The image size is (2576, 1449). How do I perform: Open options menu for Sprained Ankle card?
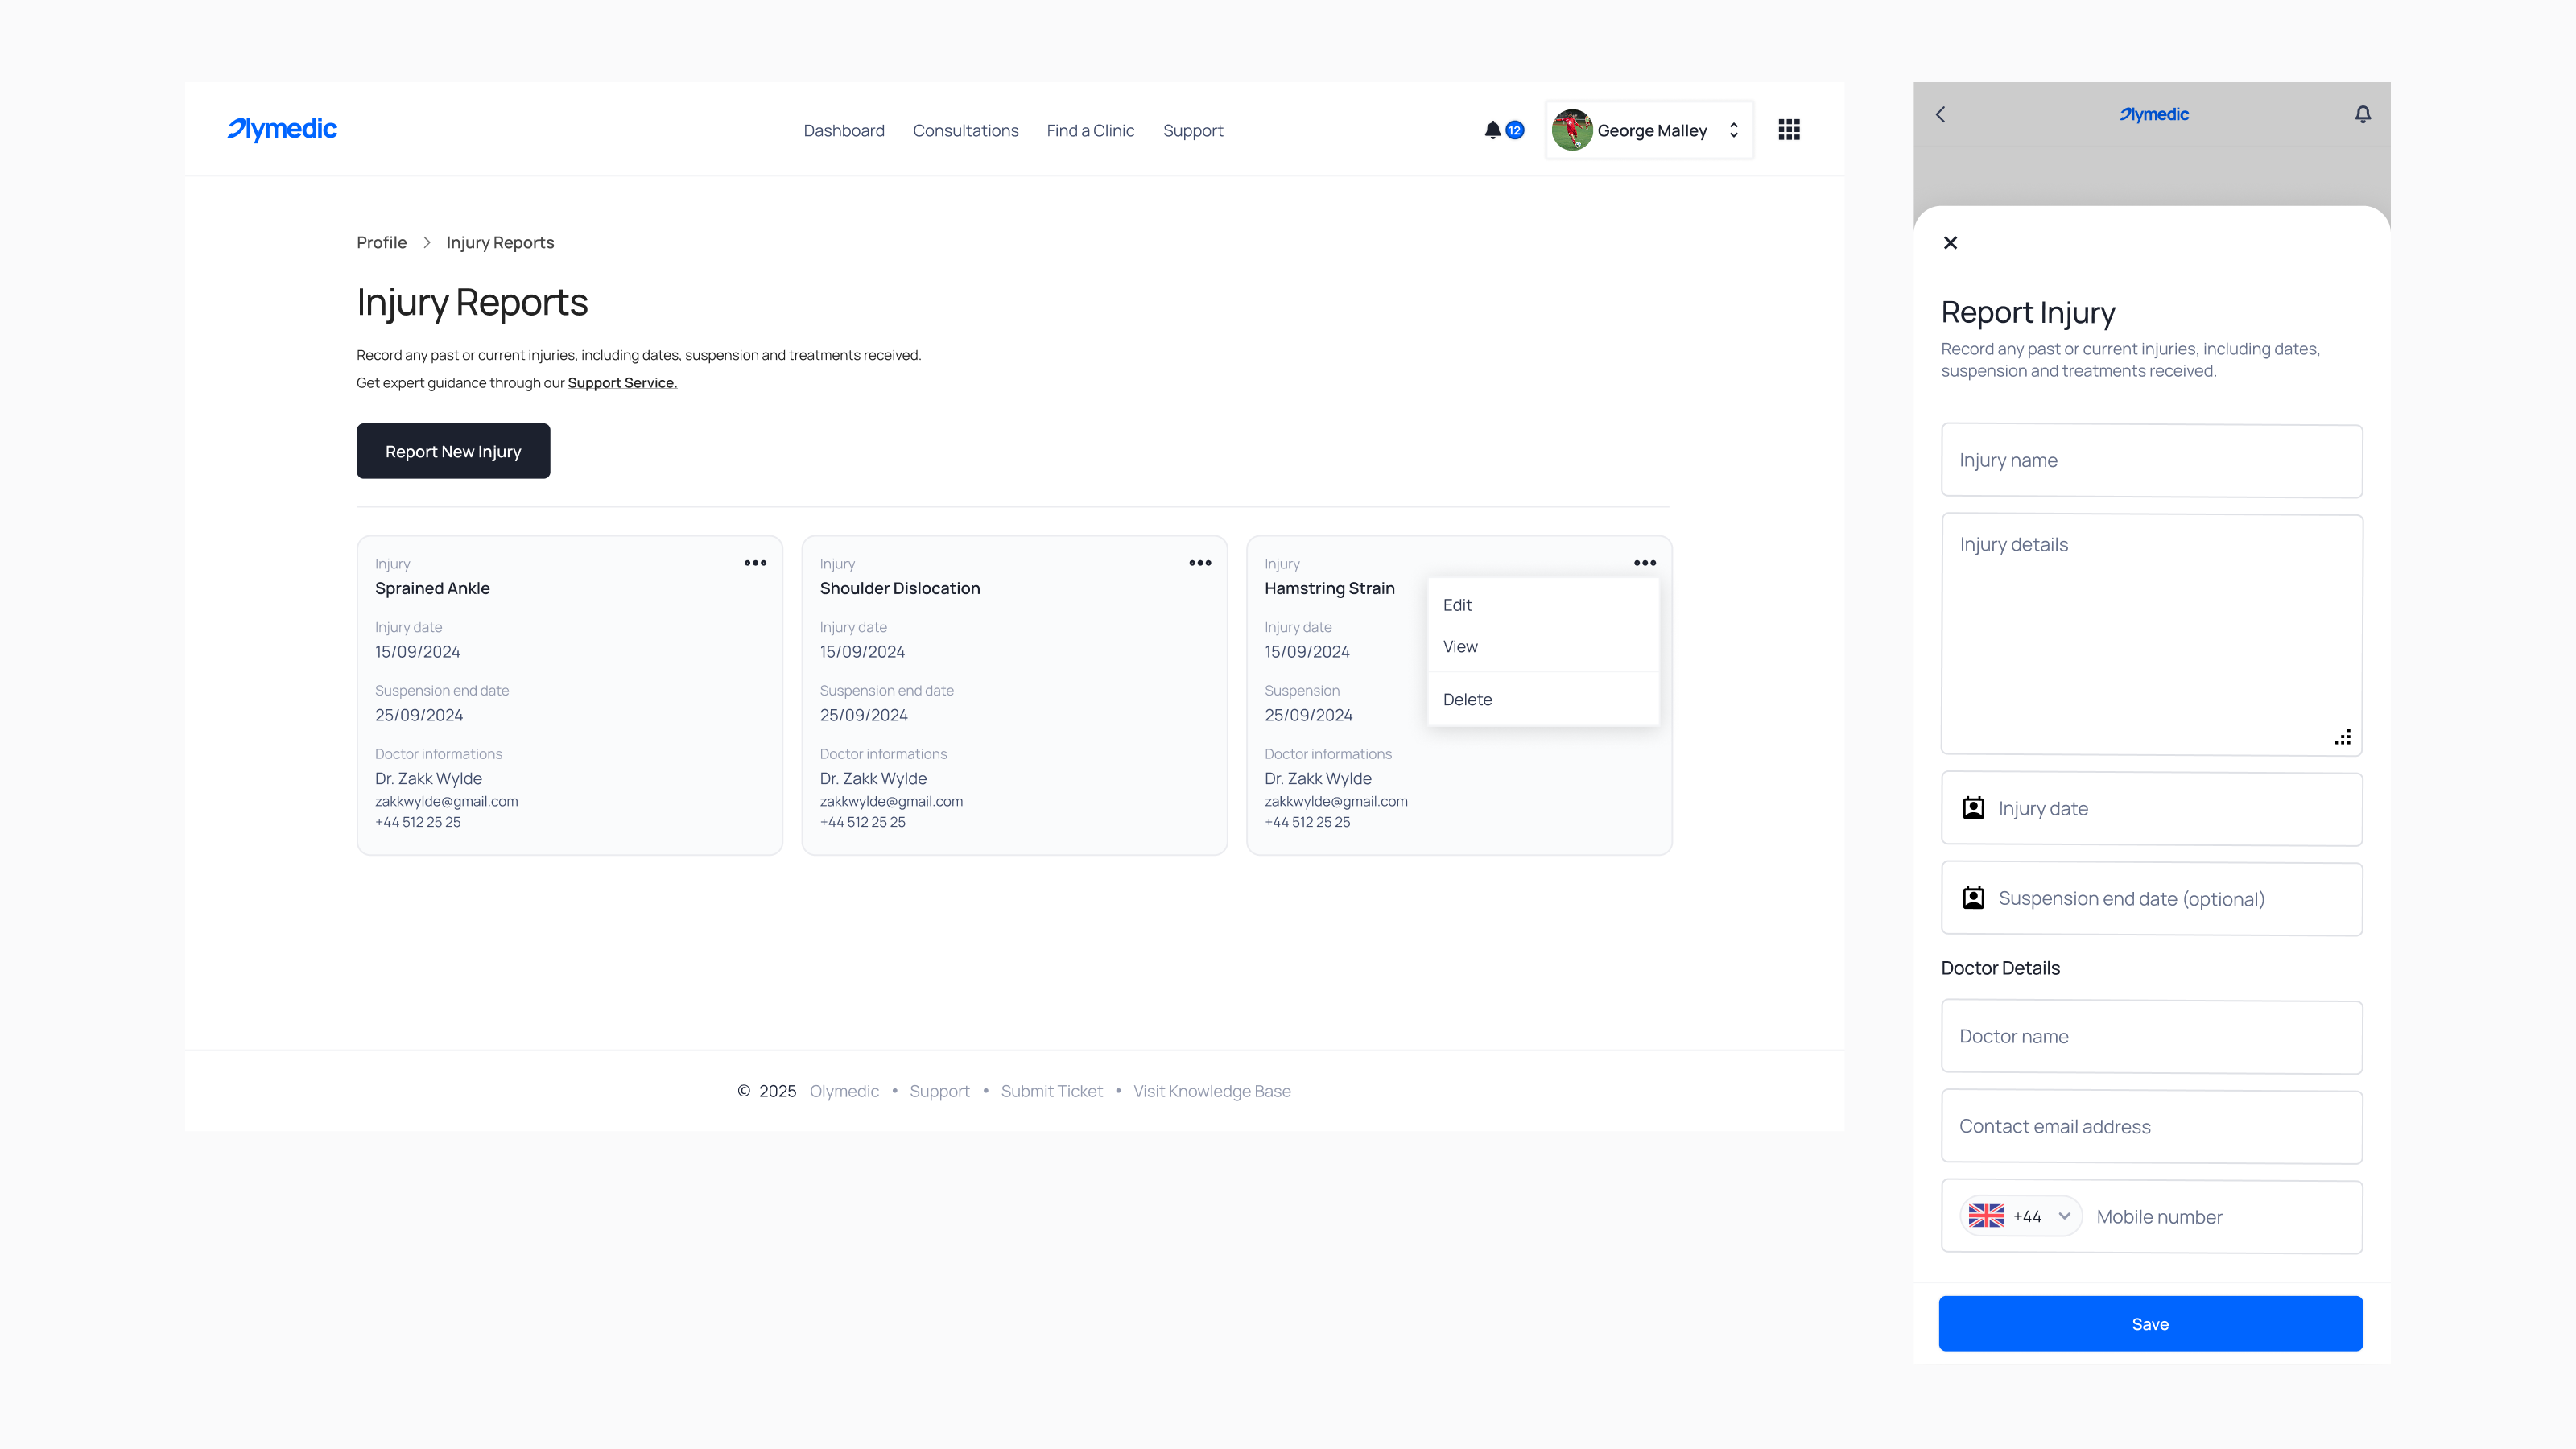tap(755, 563)
